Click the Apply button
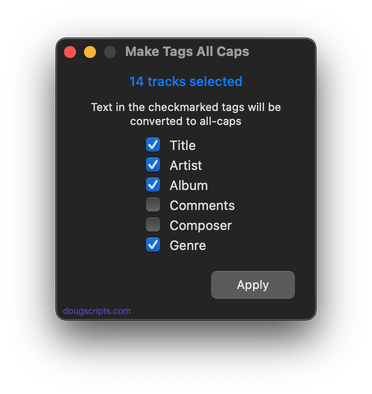The height and width of the screenshot is (394, 372). click(253, 285)
